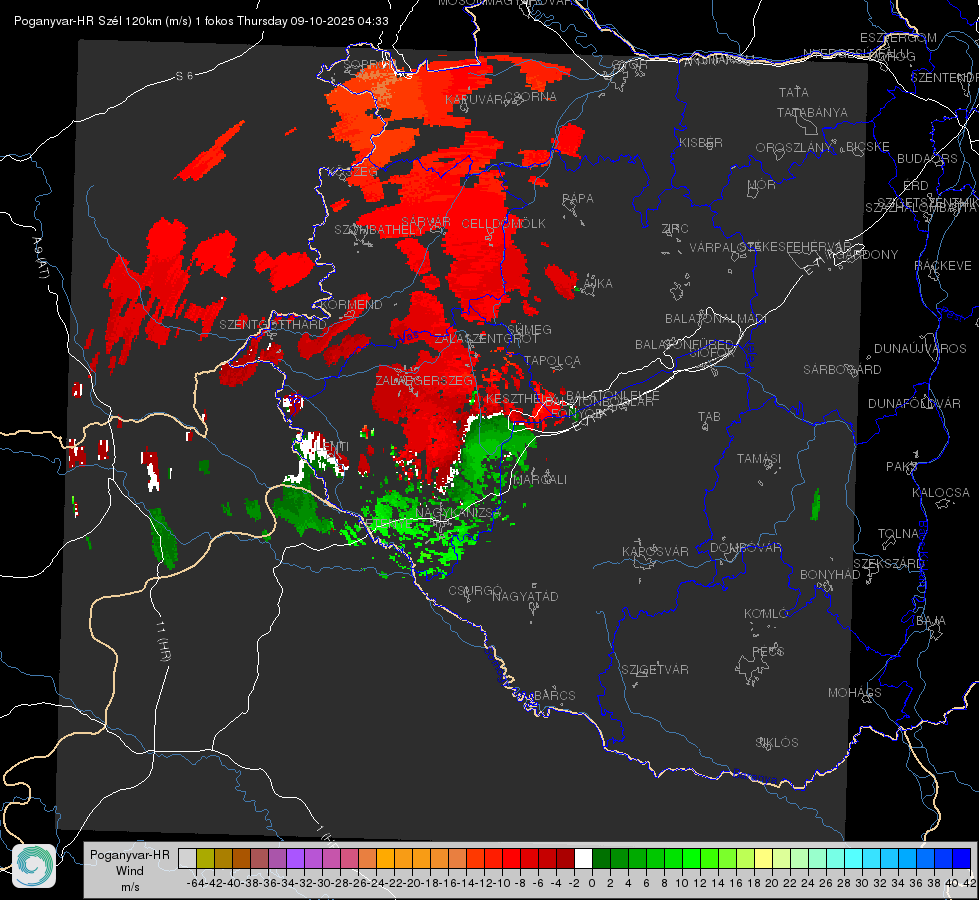This screenshot has width=979, height=900.
Task: Select the white swatch in the wind legend
Action: 583,858
